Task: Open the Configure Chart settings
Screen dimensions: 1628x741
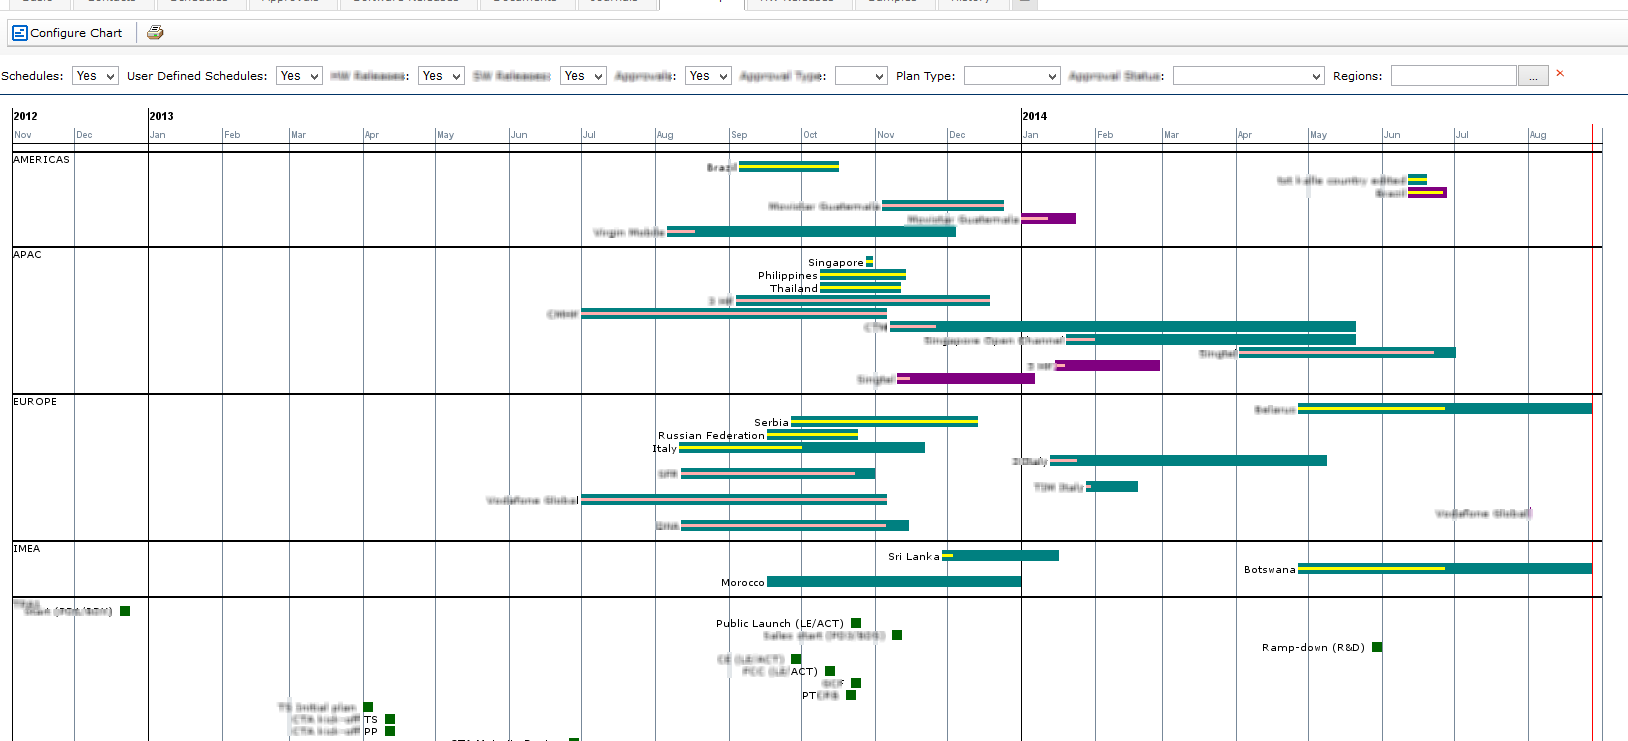Action: click(x=67, y=33)
